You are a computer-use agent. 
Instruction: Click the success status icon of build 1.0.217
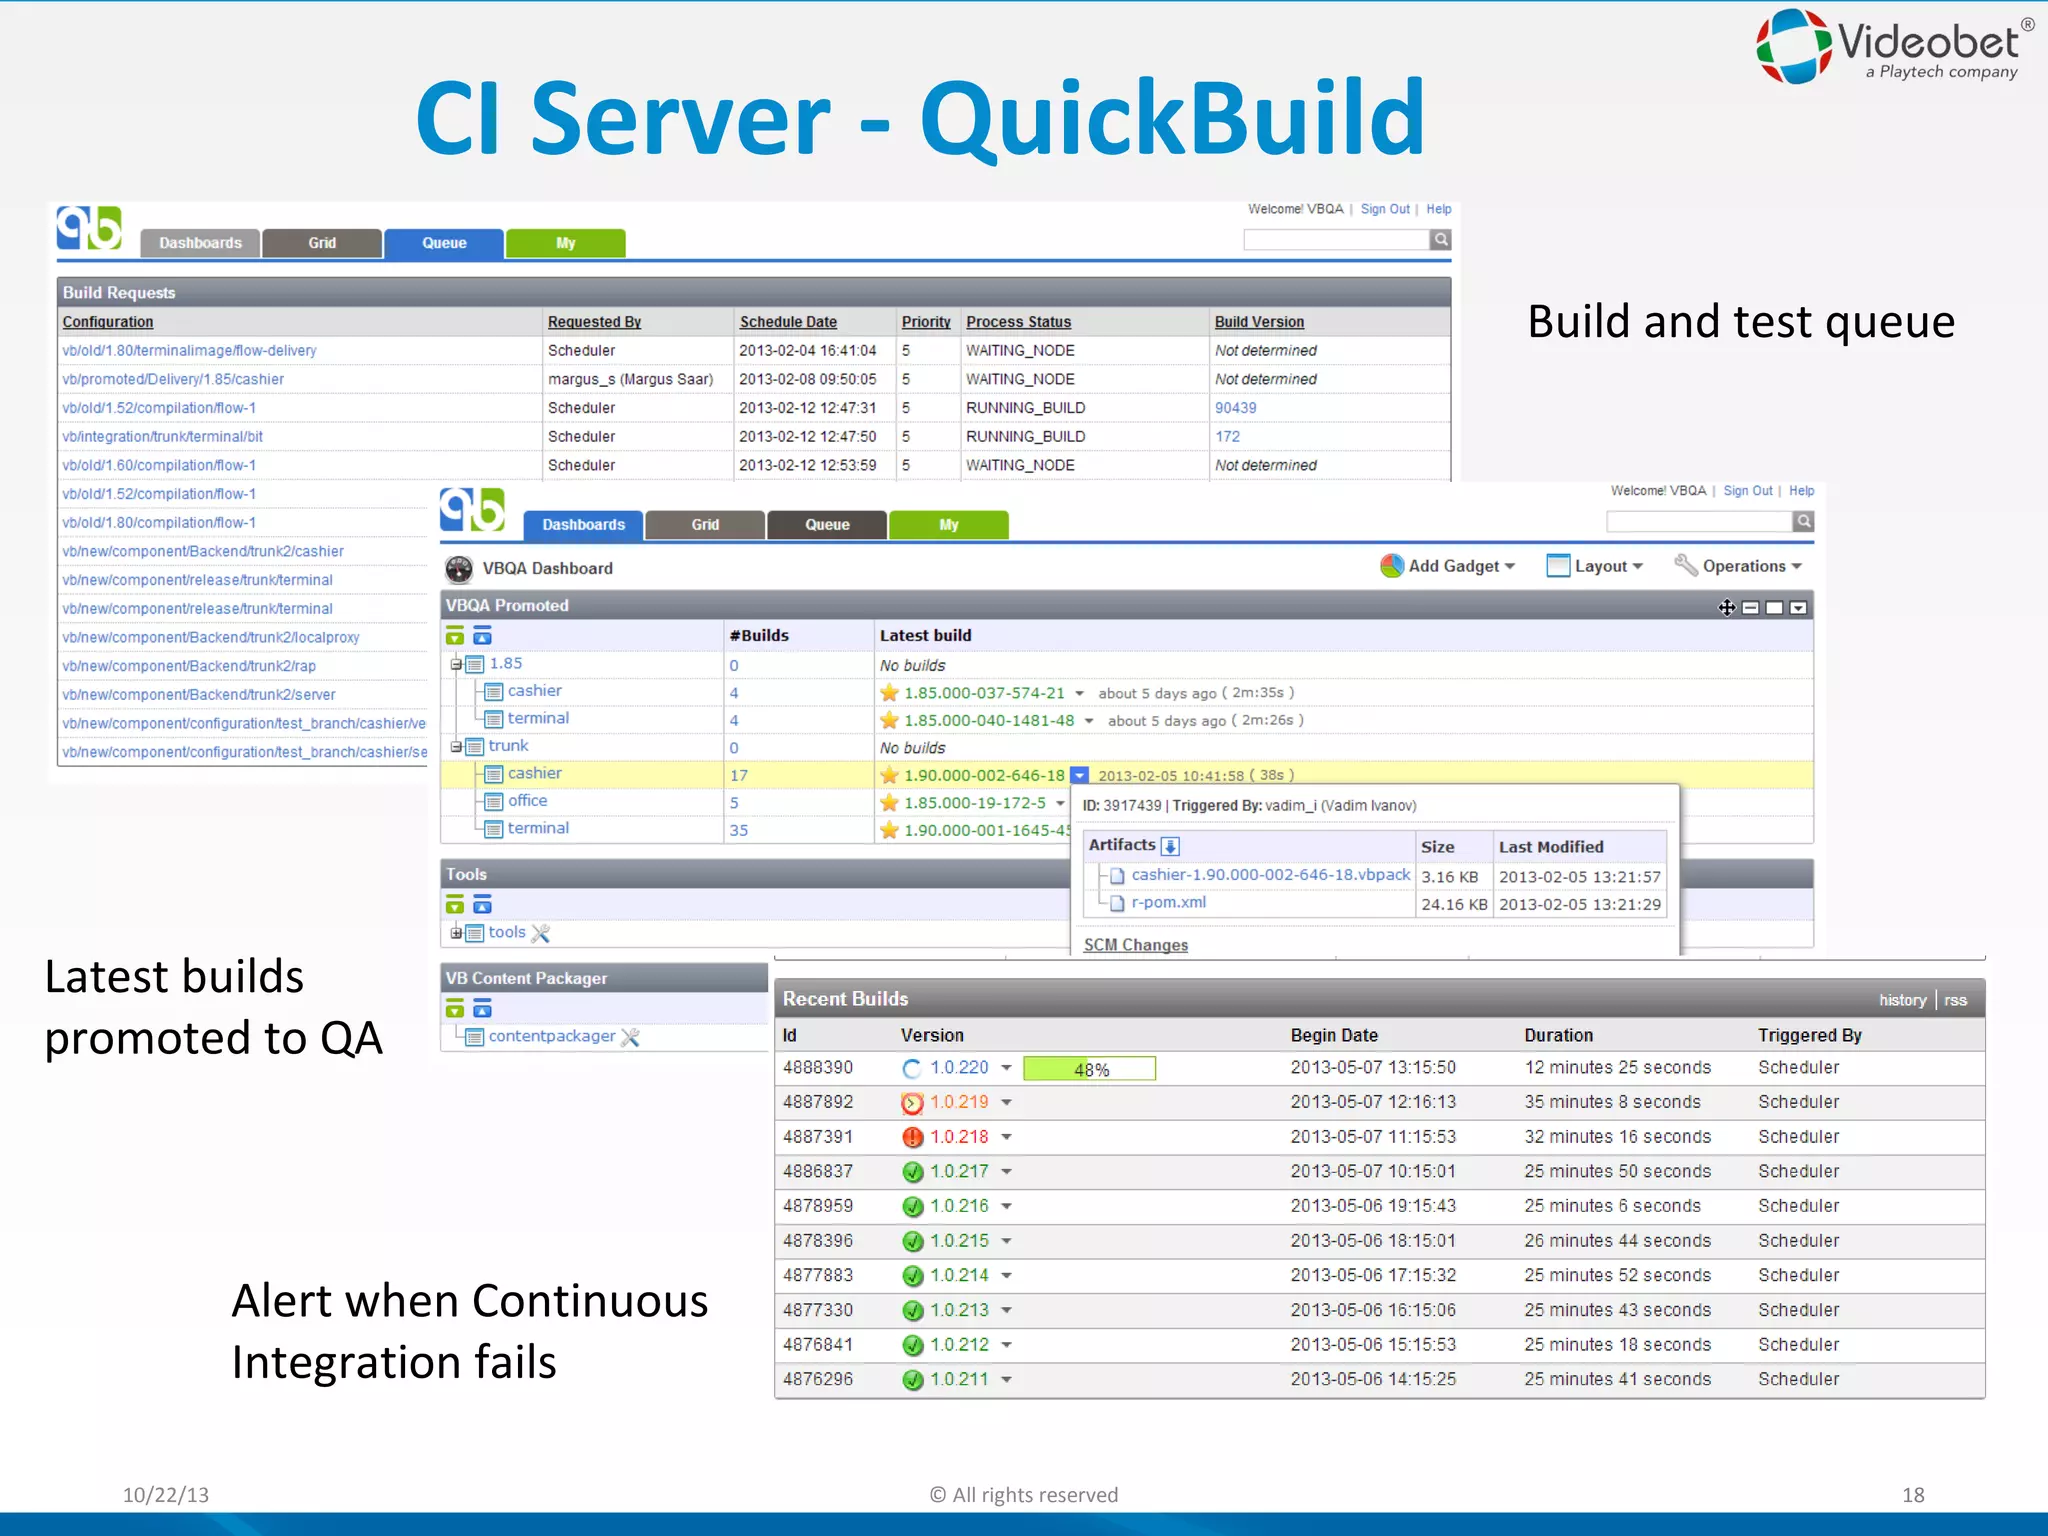coord(912,1172)
